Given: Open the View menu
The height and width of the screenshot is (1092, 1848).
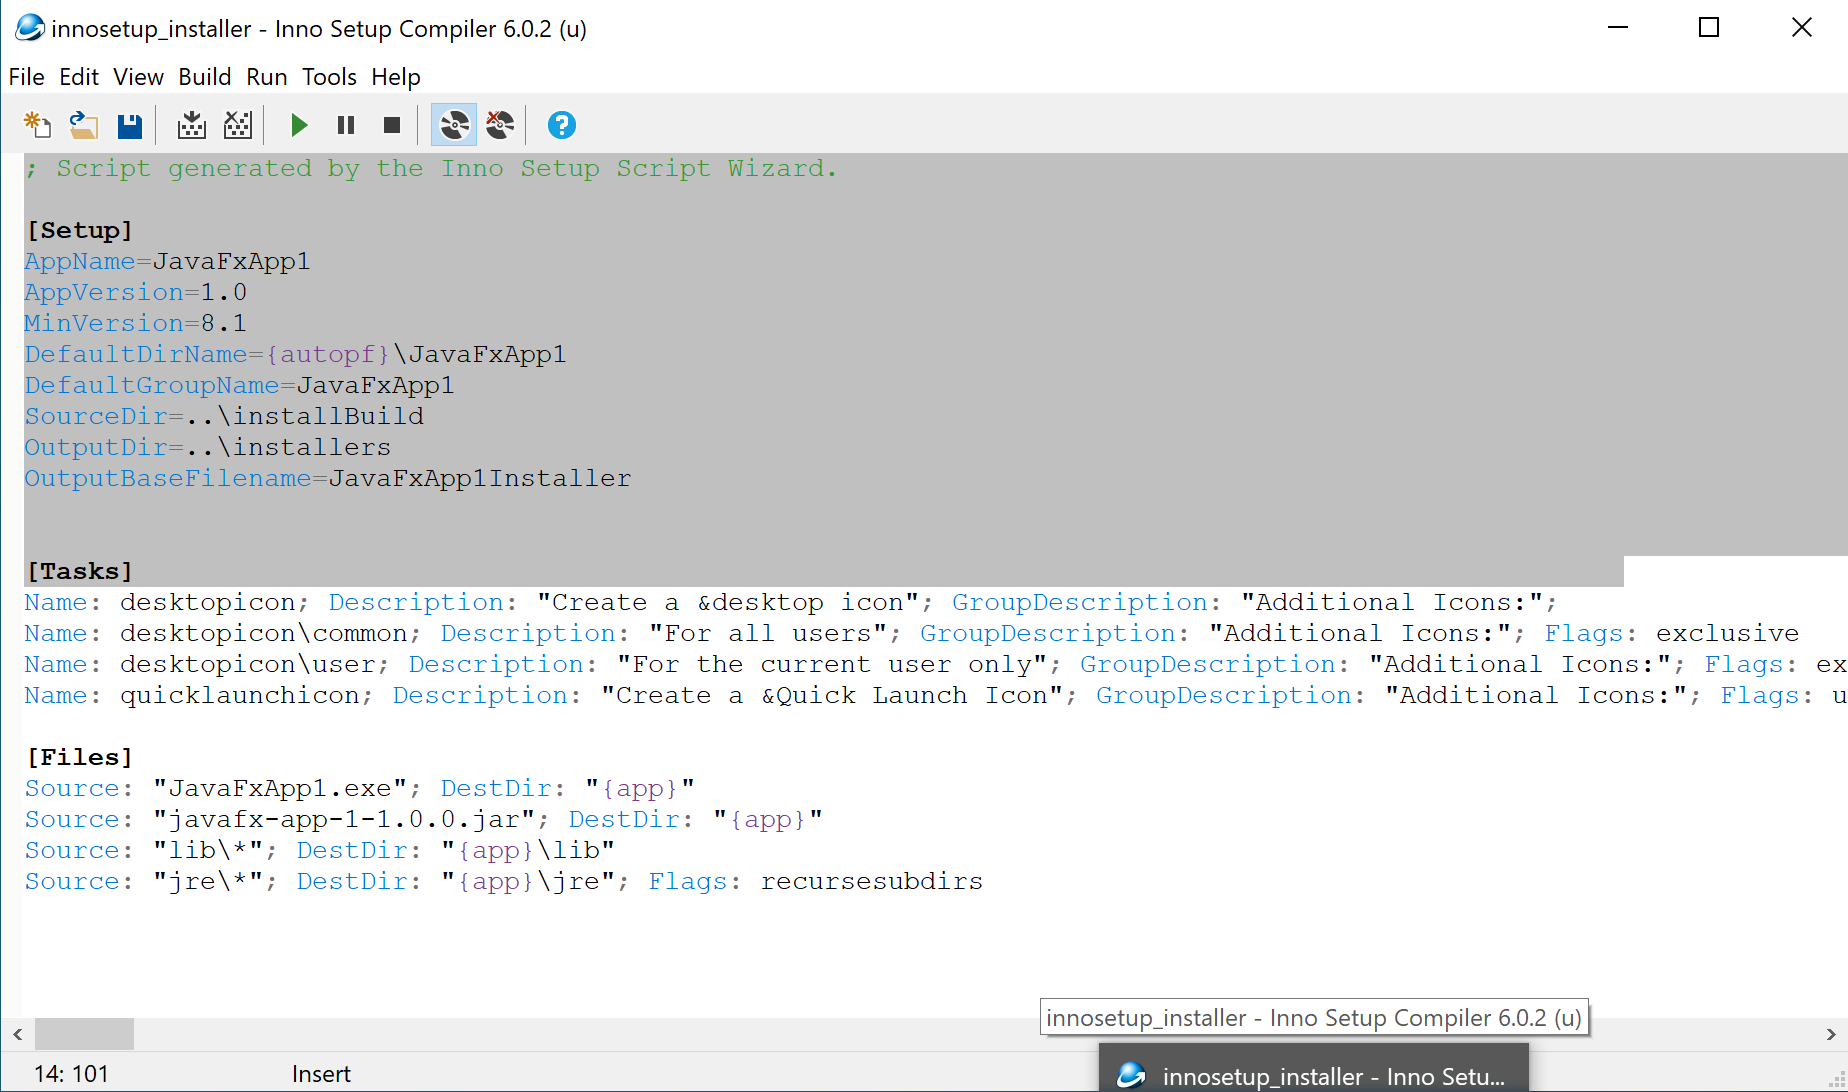Looking at the screenshot, I should pos(138,77).
